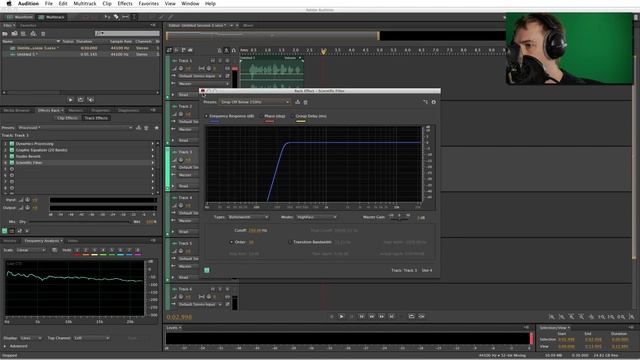The height and width of the screenshot is (360, 640).
Task: Adjust the Master Gain slider
Action: pyautogui.click(x=399, y=218)
